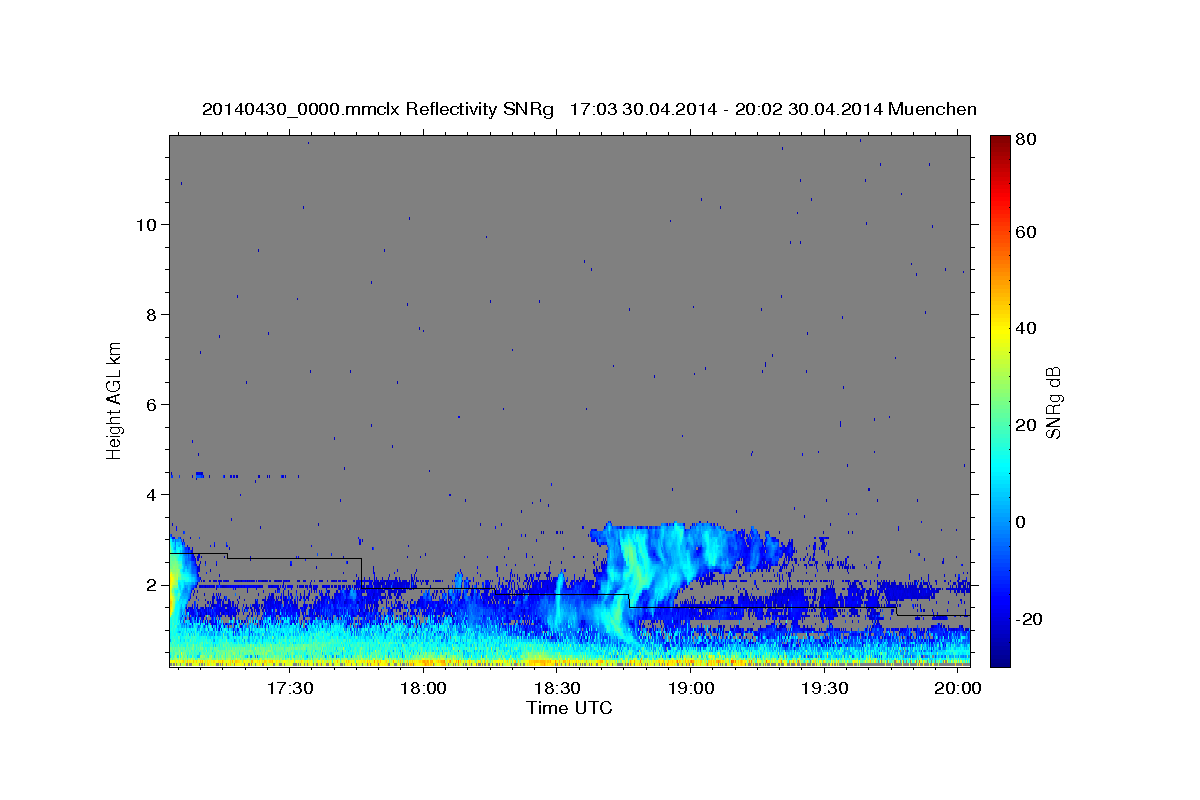This screenshot has height=800, width=1200.
Task: Click the height tick label 4
Action: [150, 495]
